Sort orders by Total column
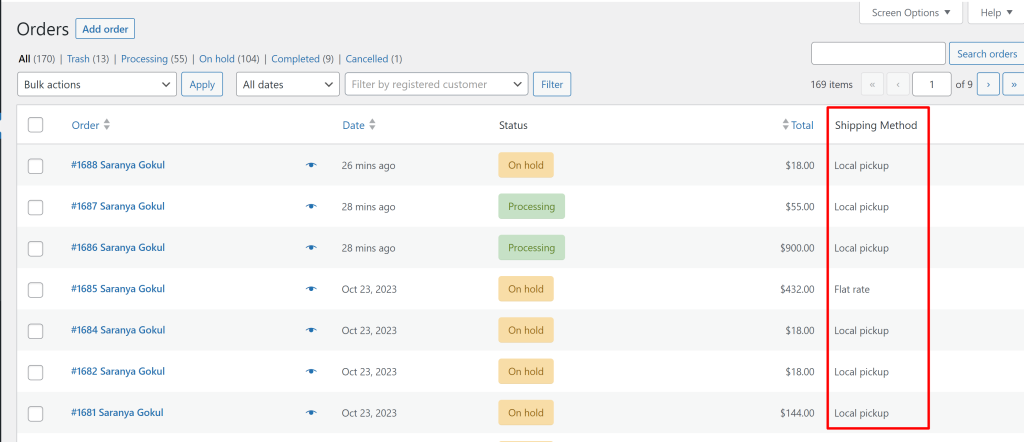The width and height of the screenshot is (1024, 442). coord(798,125)
